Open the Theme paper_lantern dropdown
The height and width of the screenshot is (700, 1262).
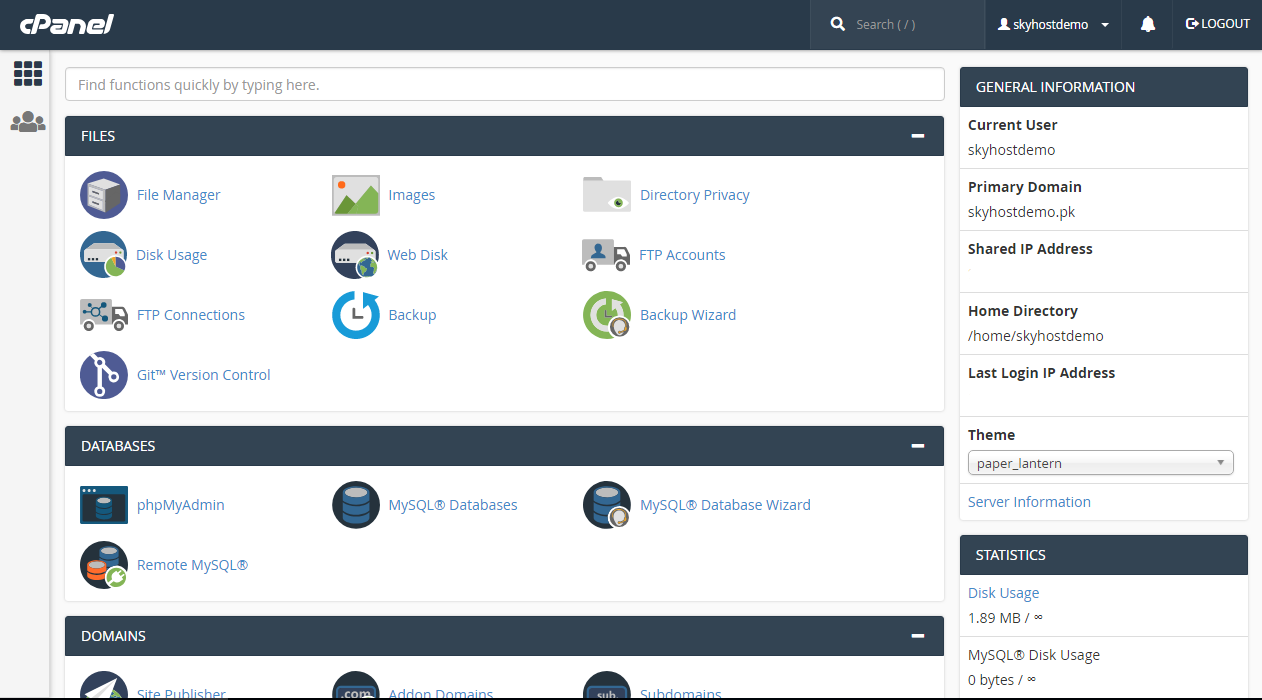1101,463
